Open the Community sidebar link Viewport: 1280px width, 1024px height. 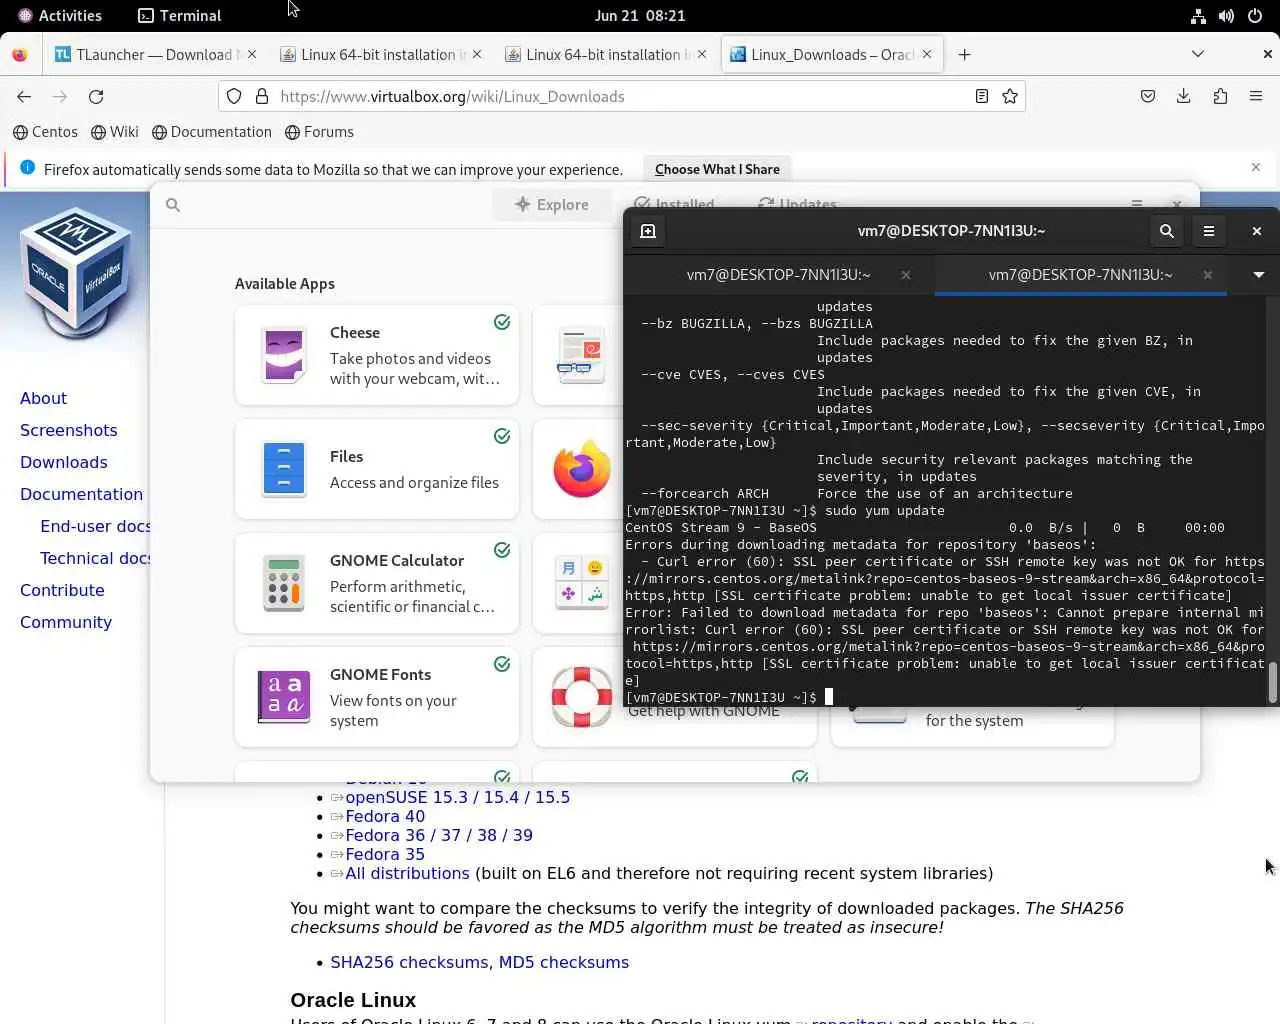(x=66, y=622)
